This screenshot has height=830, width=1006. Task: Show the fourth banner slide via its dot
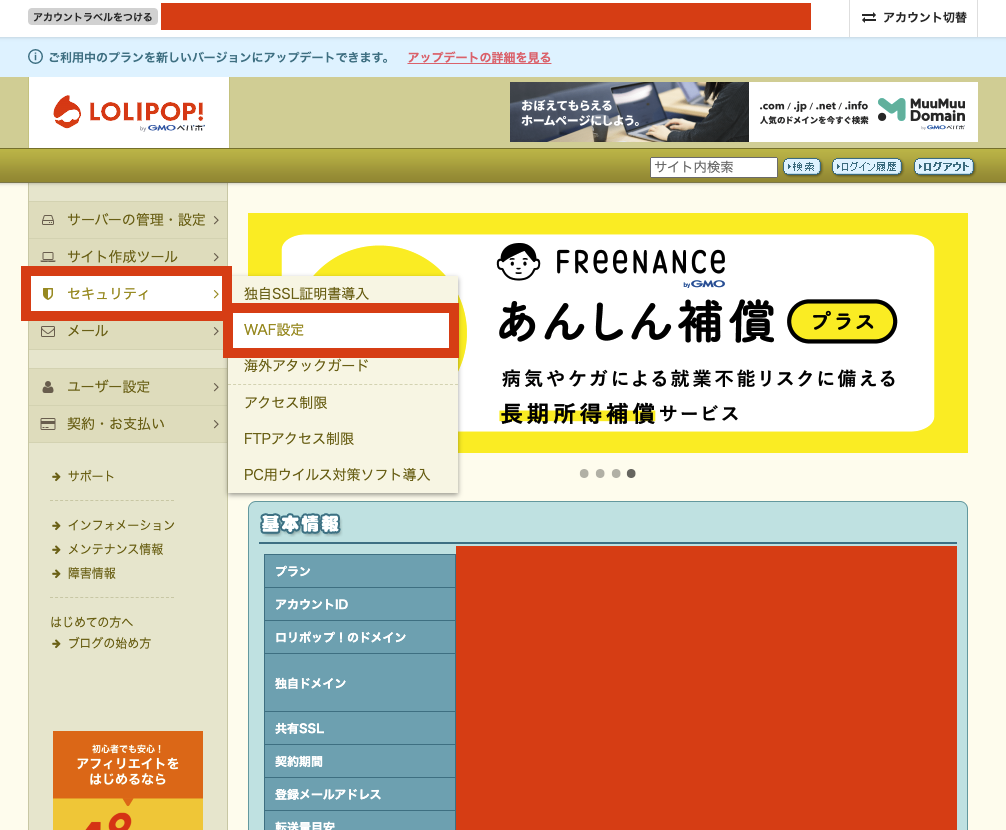[x=631, y=473]
